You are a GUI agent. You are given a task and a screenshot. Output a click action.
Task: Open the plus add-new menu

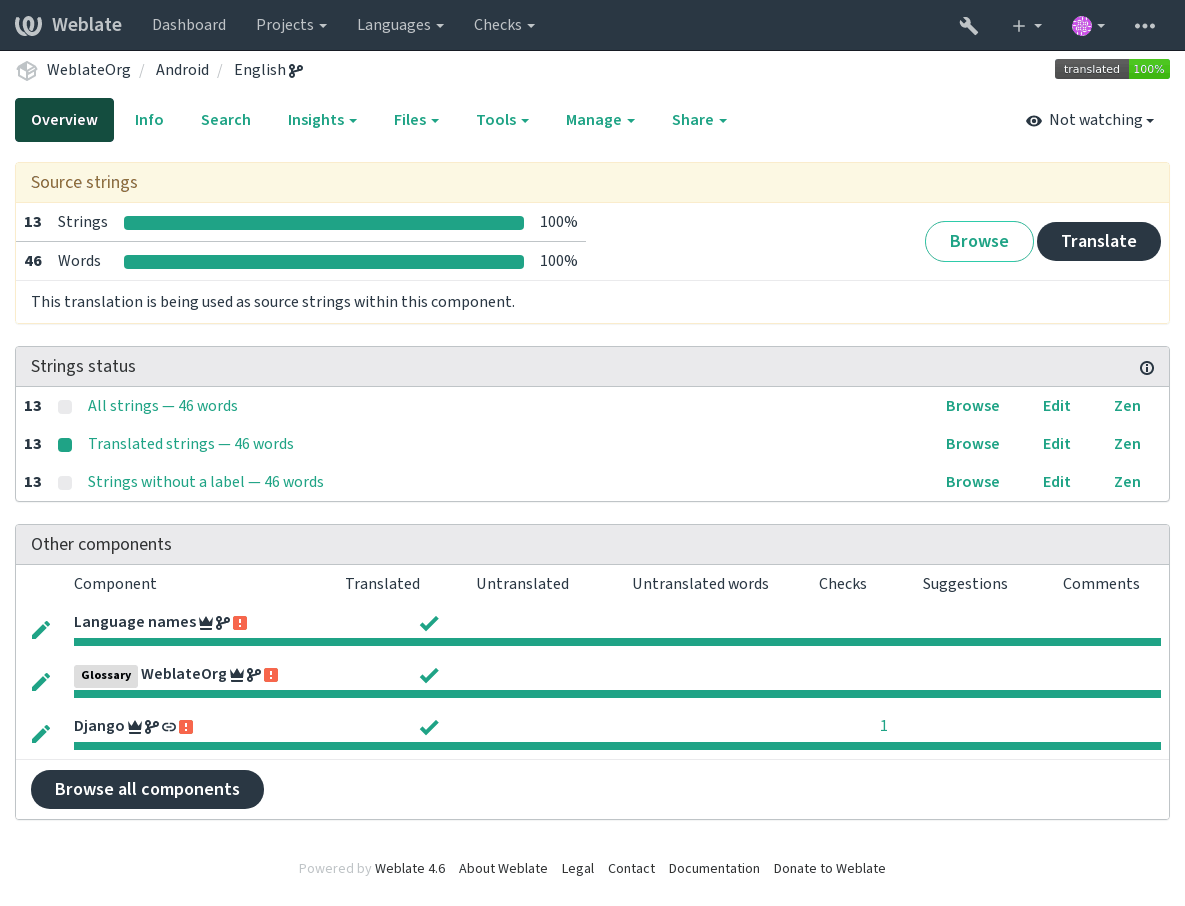(1026, 26)
